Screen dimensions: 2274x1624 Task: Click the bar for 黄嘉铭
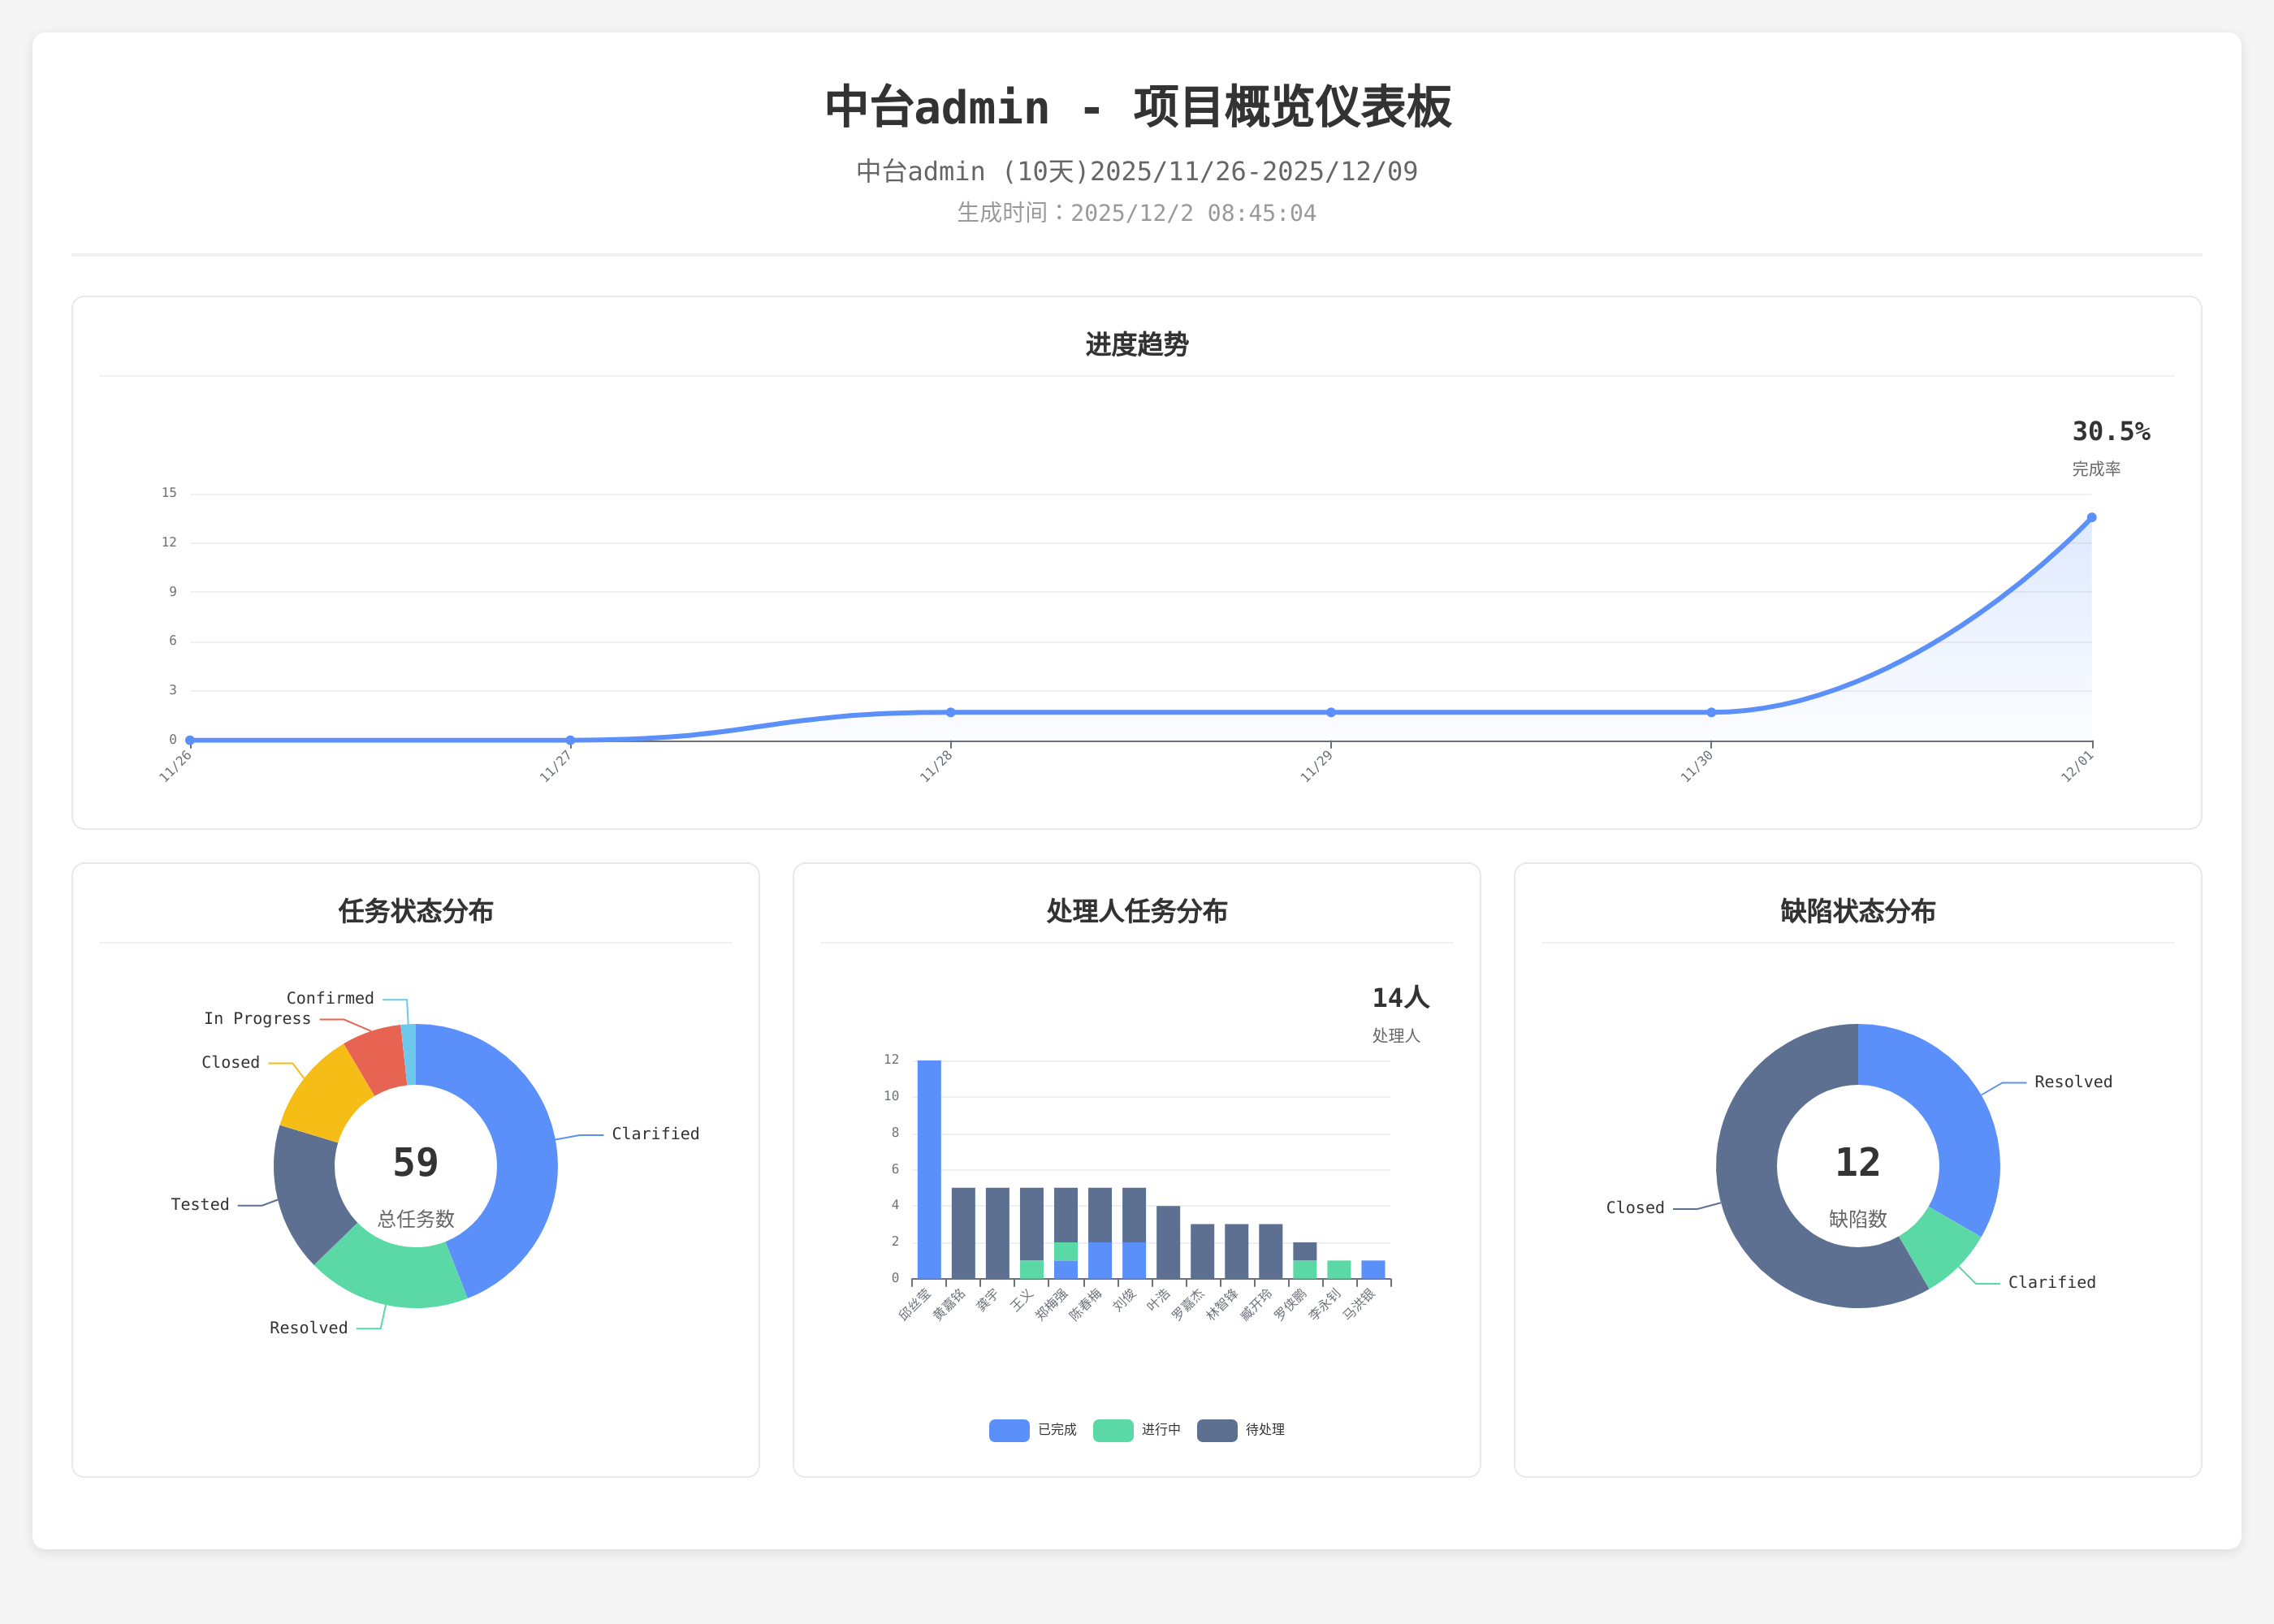tap(963, 1232)
